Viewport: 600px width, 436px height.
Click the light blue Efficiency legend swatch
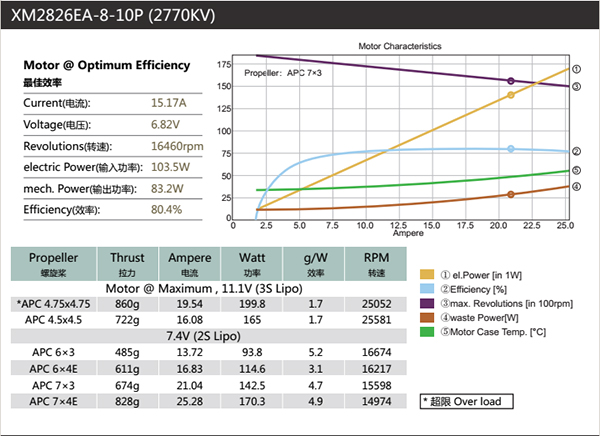click(428, 289)
